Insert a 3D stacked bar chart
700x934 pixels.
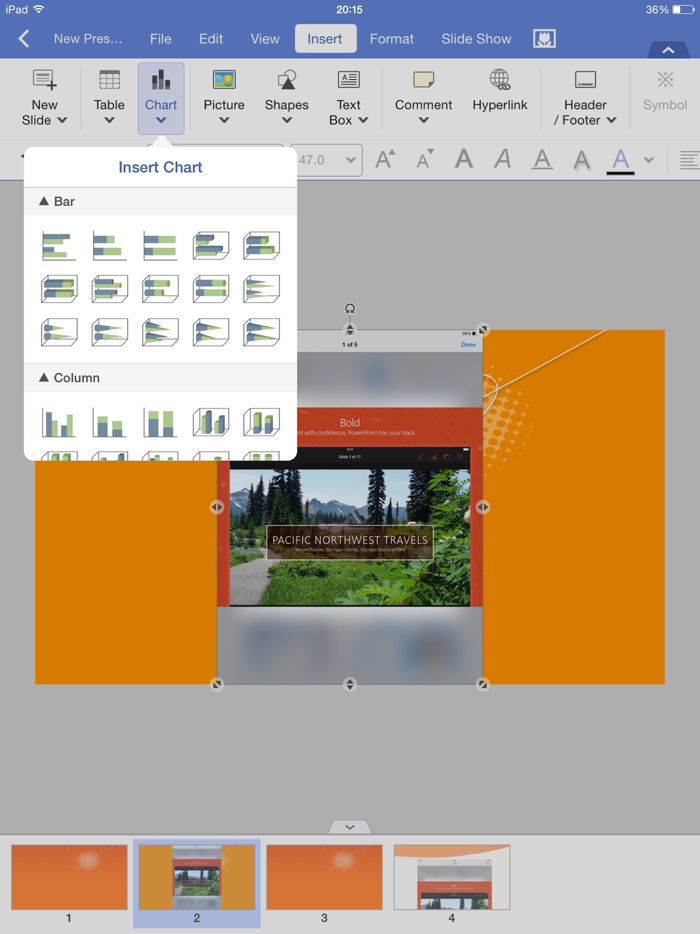click(262, 245)
